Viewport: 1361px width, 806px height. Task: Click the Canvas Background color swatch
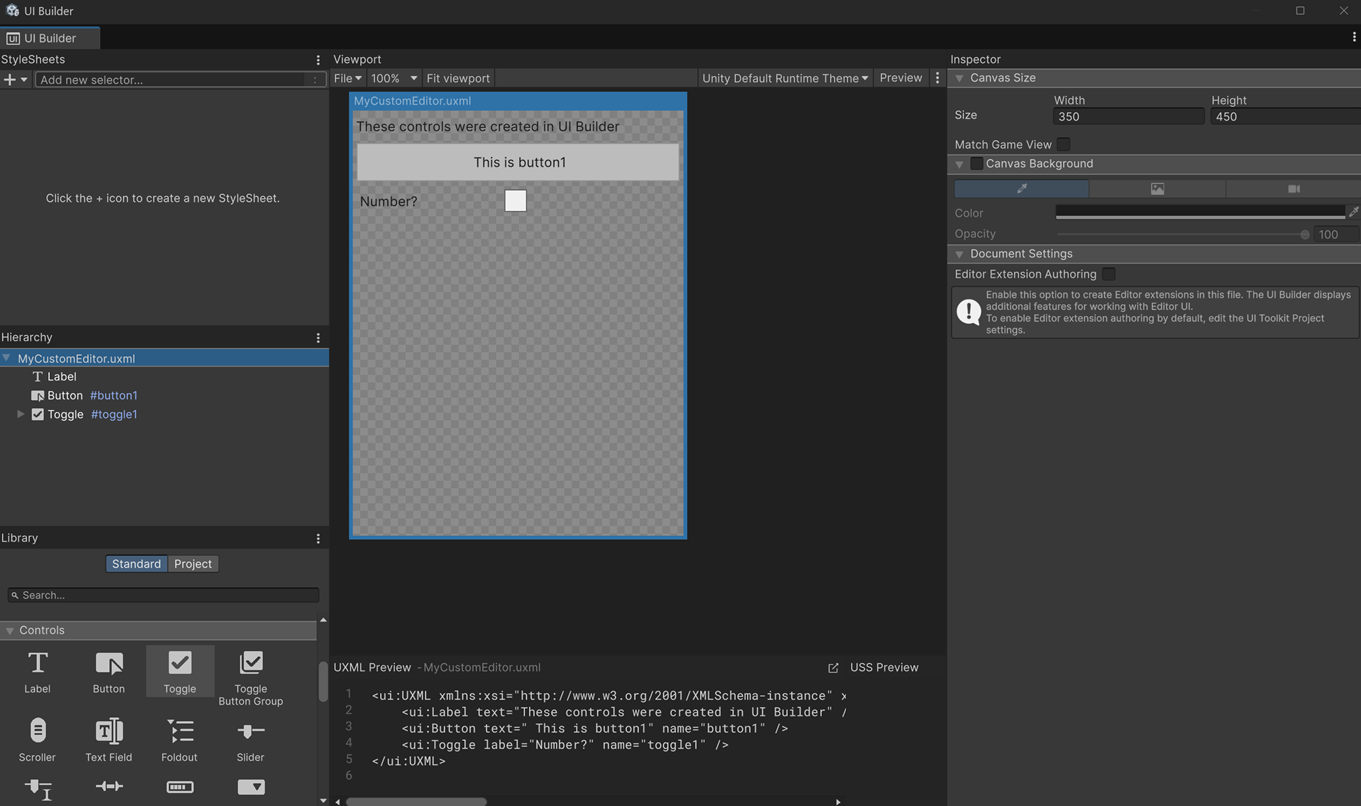tap(1200, 212)
